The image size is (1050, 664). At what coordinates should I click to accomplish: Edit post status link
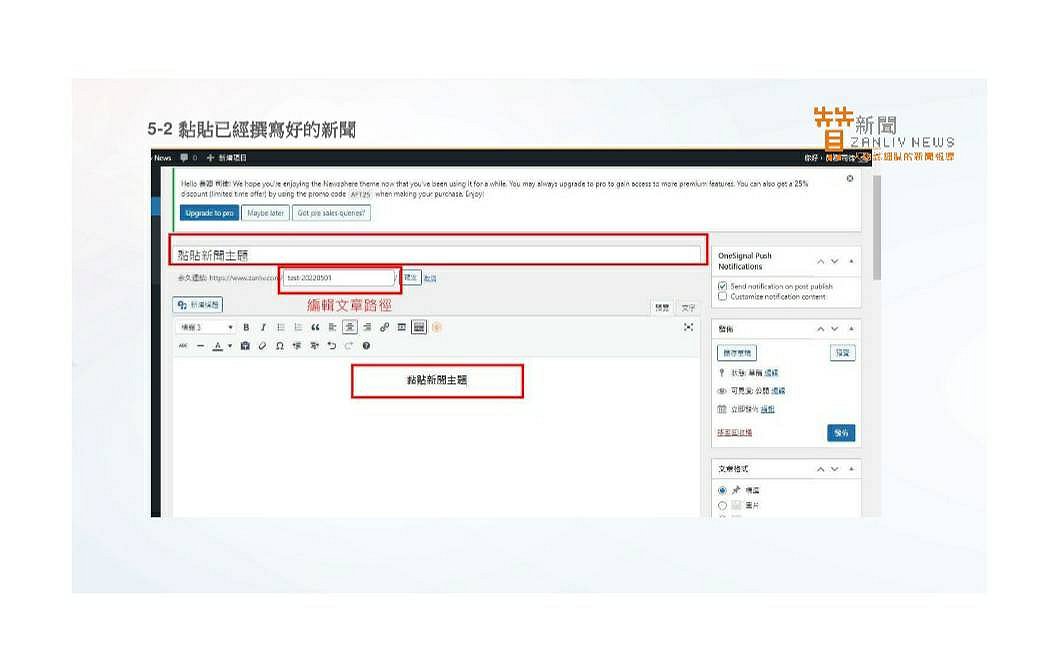tap(771, 373)
